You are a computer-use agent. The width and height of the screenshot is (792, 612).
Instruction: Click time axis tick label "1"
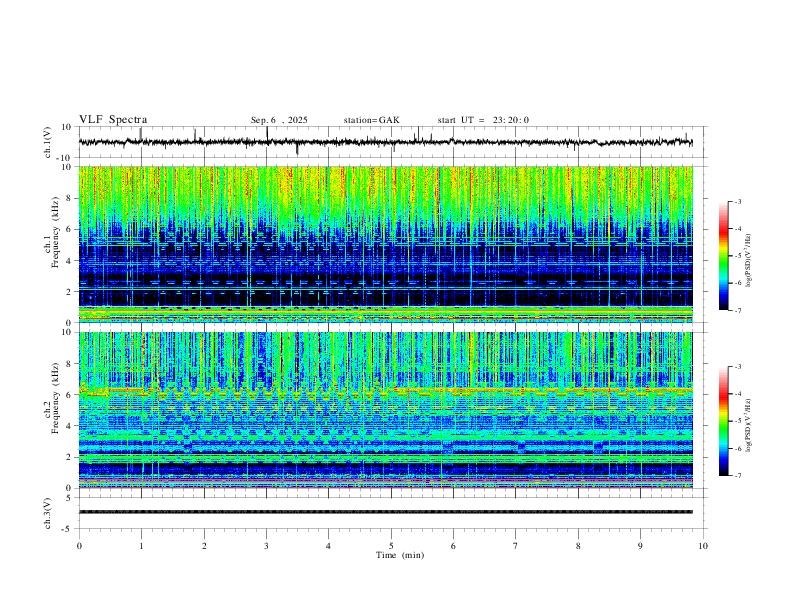(141, 546)
